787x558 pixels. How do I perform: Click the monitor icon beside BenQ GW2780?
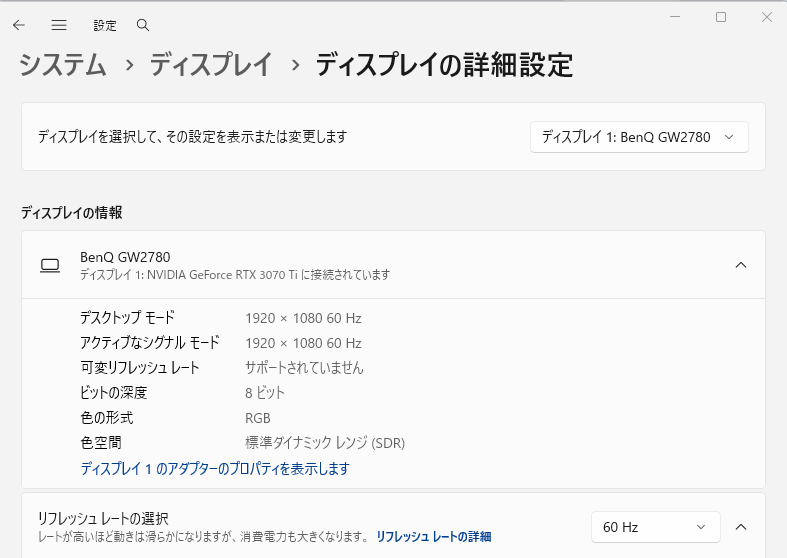coord(50,265)
